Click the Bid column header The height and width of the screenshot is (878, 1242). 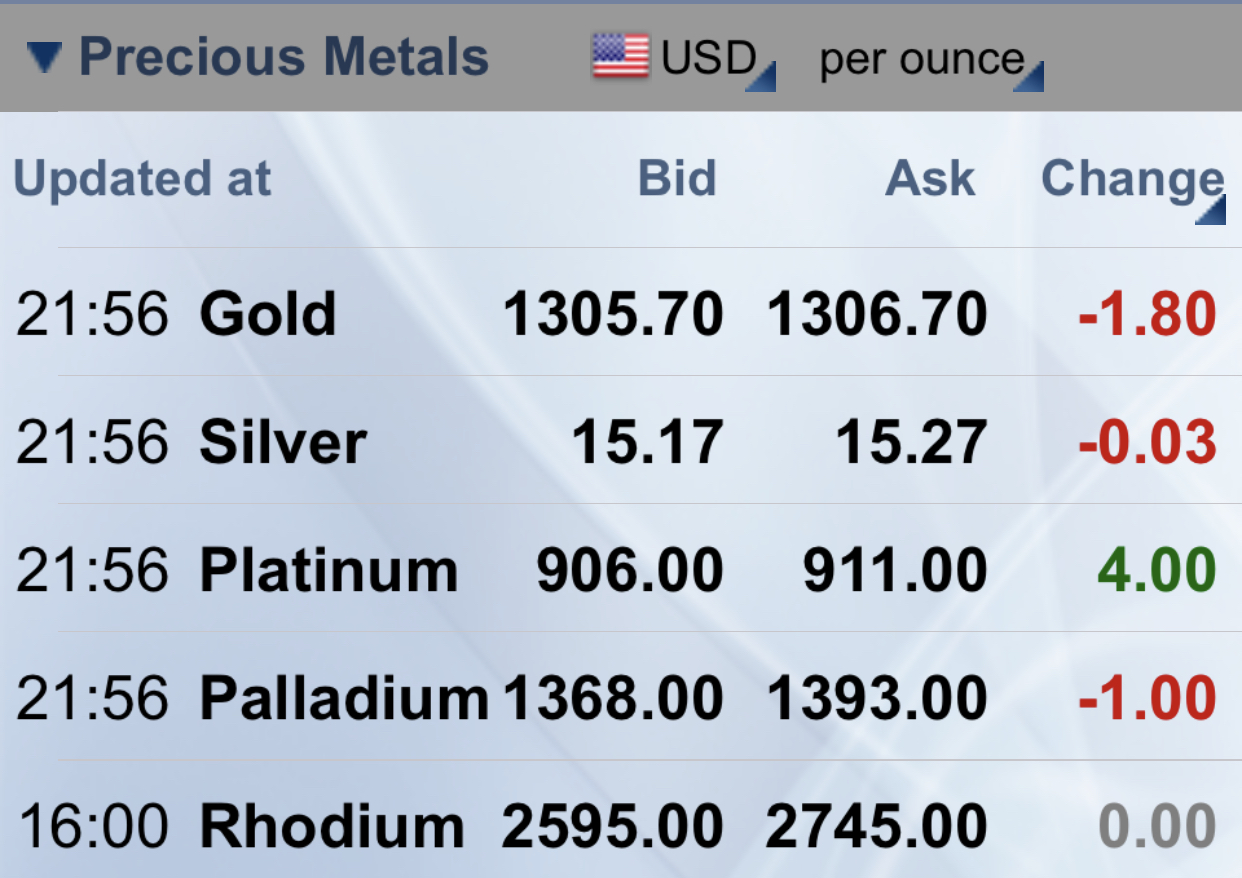point(677,179)
